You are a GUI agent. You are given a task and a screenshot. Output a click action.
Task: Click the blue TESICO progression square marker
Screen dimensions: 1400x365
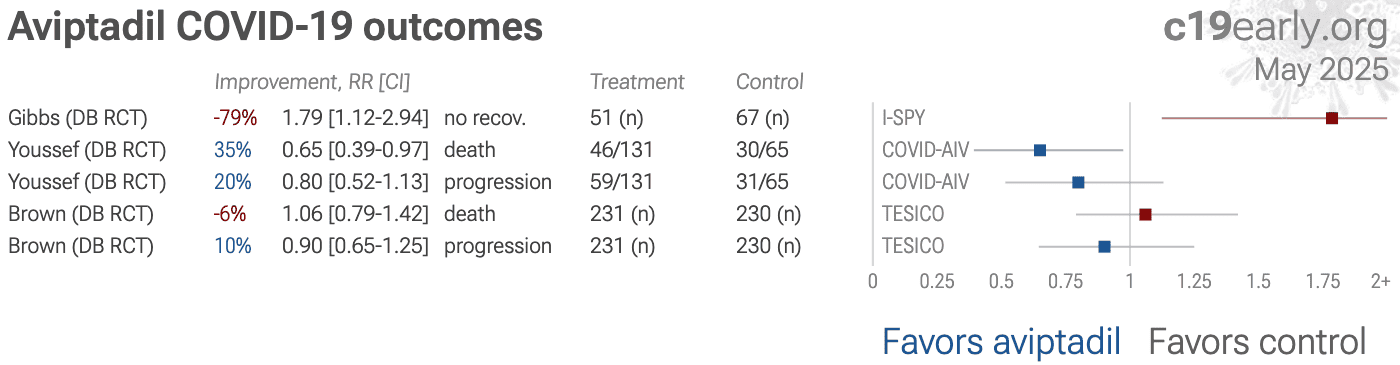tap(1104, 246)
